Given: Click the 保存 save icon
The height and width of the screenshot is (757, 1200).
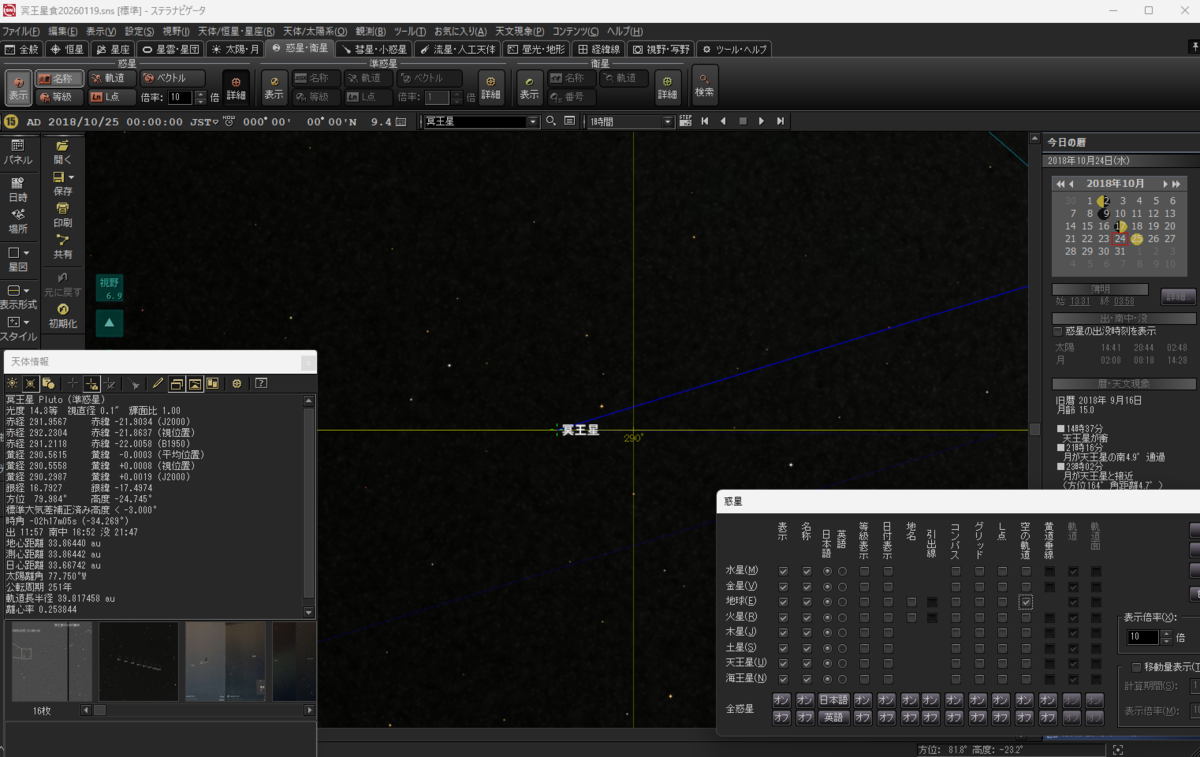Looking at the screenshot, I should 63,183.
